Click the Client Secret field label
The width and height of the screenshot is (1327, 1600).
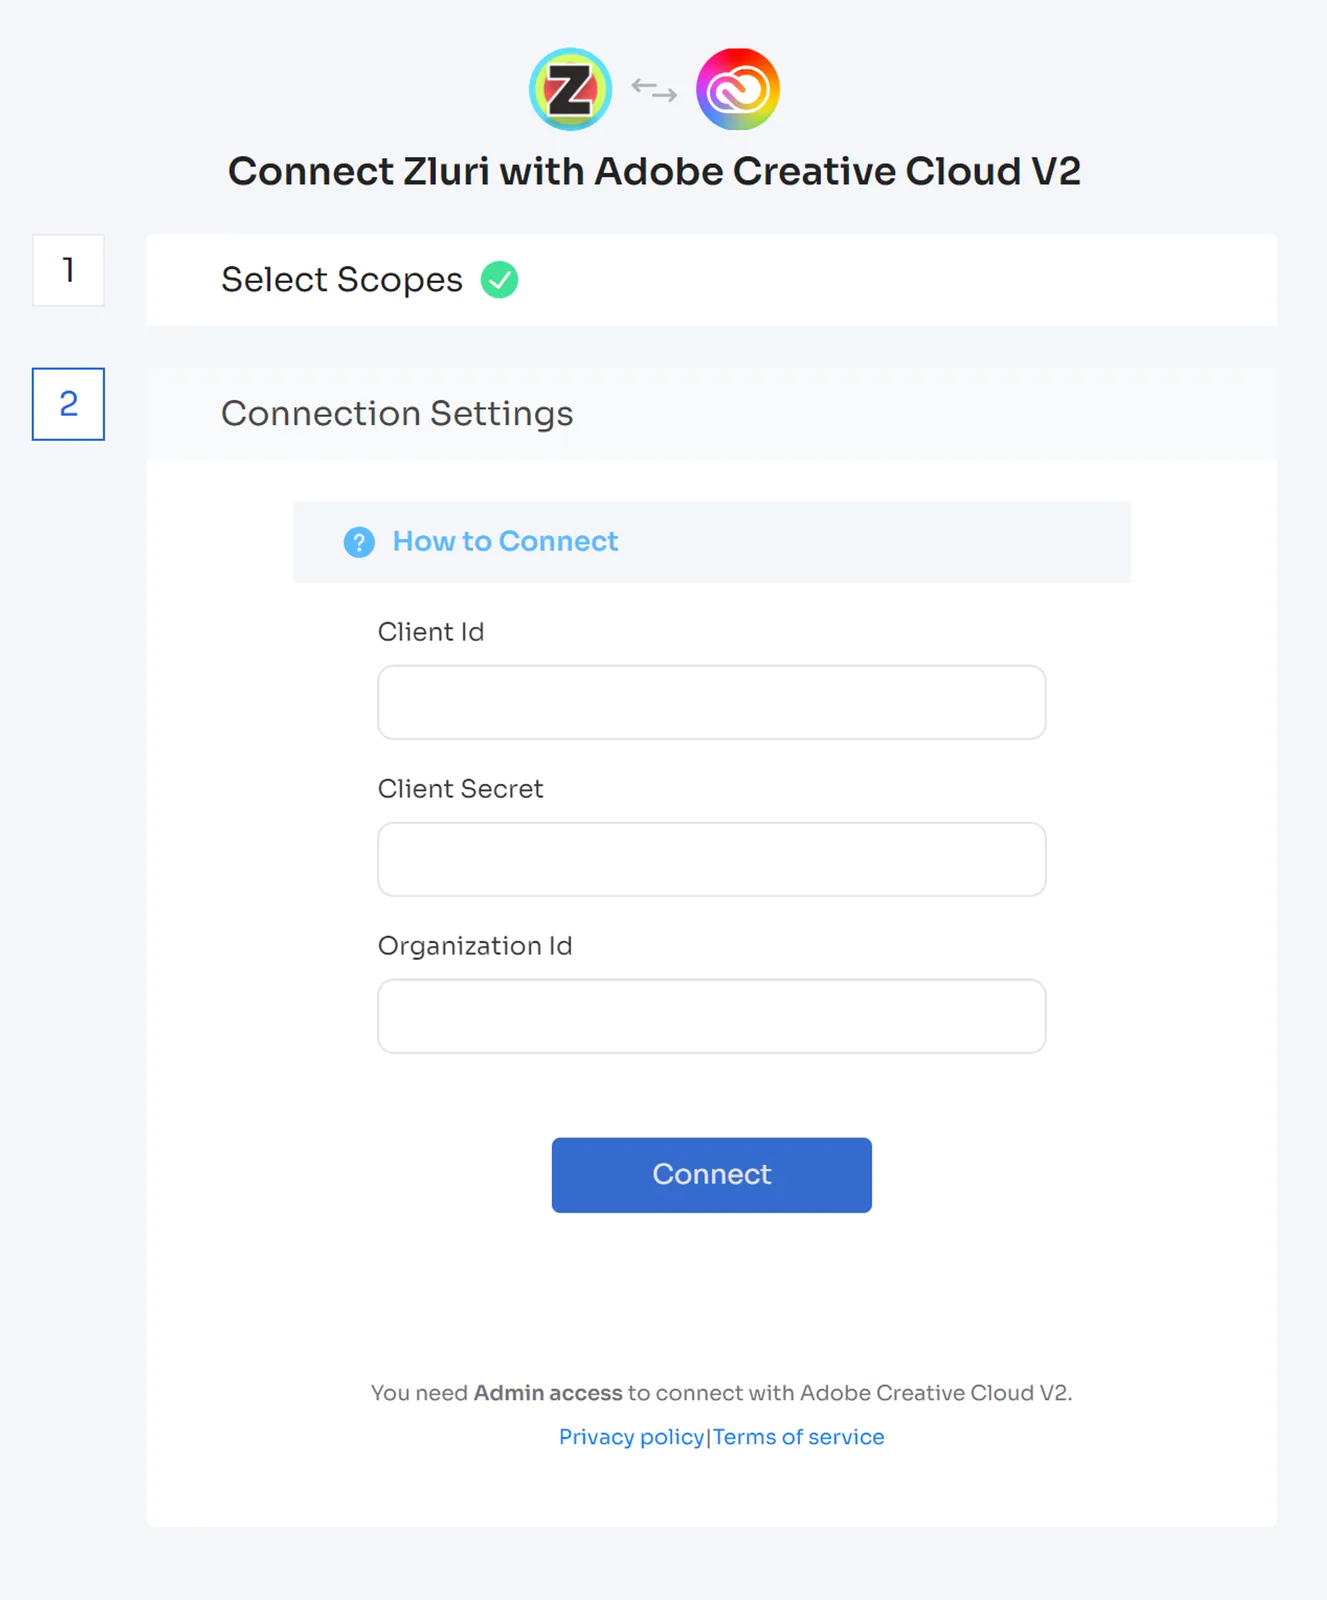[x=460, y=789]
